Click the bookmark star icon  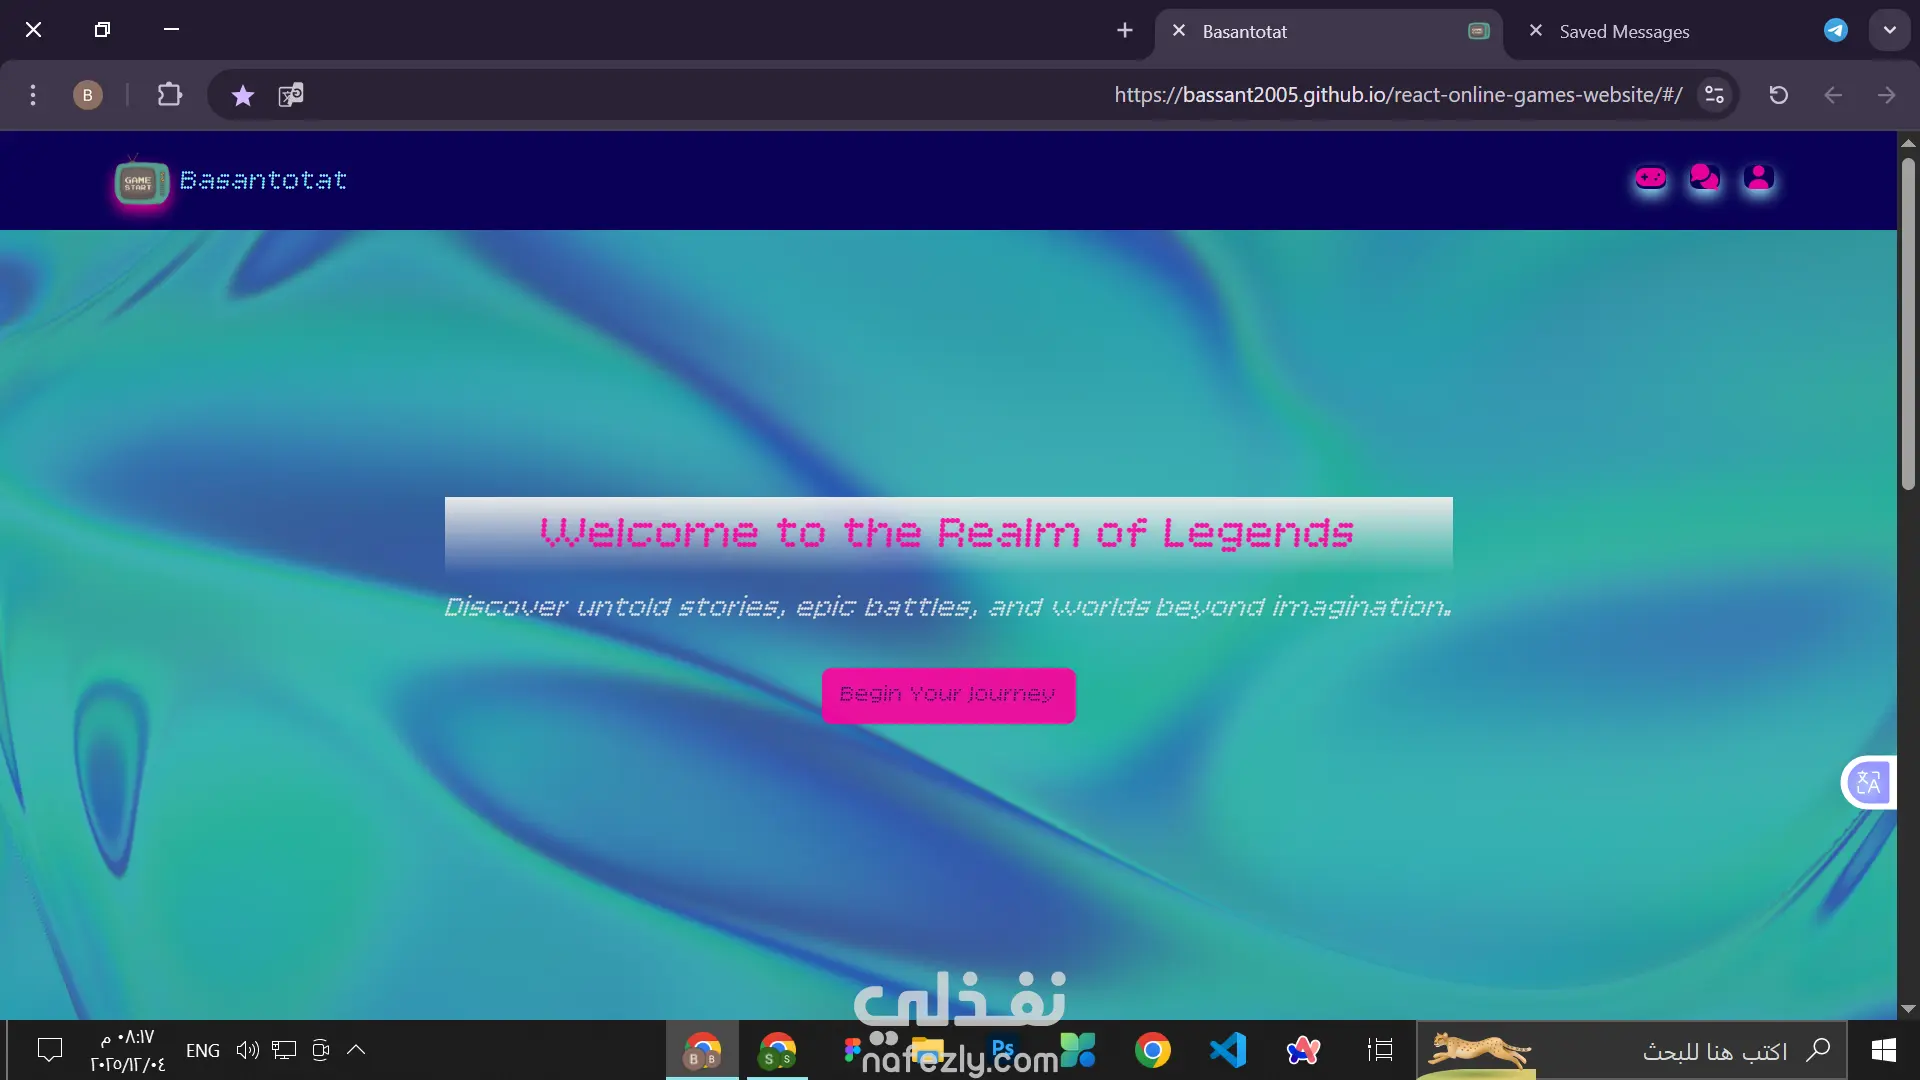(242, 95)
